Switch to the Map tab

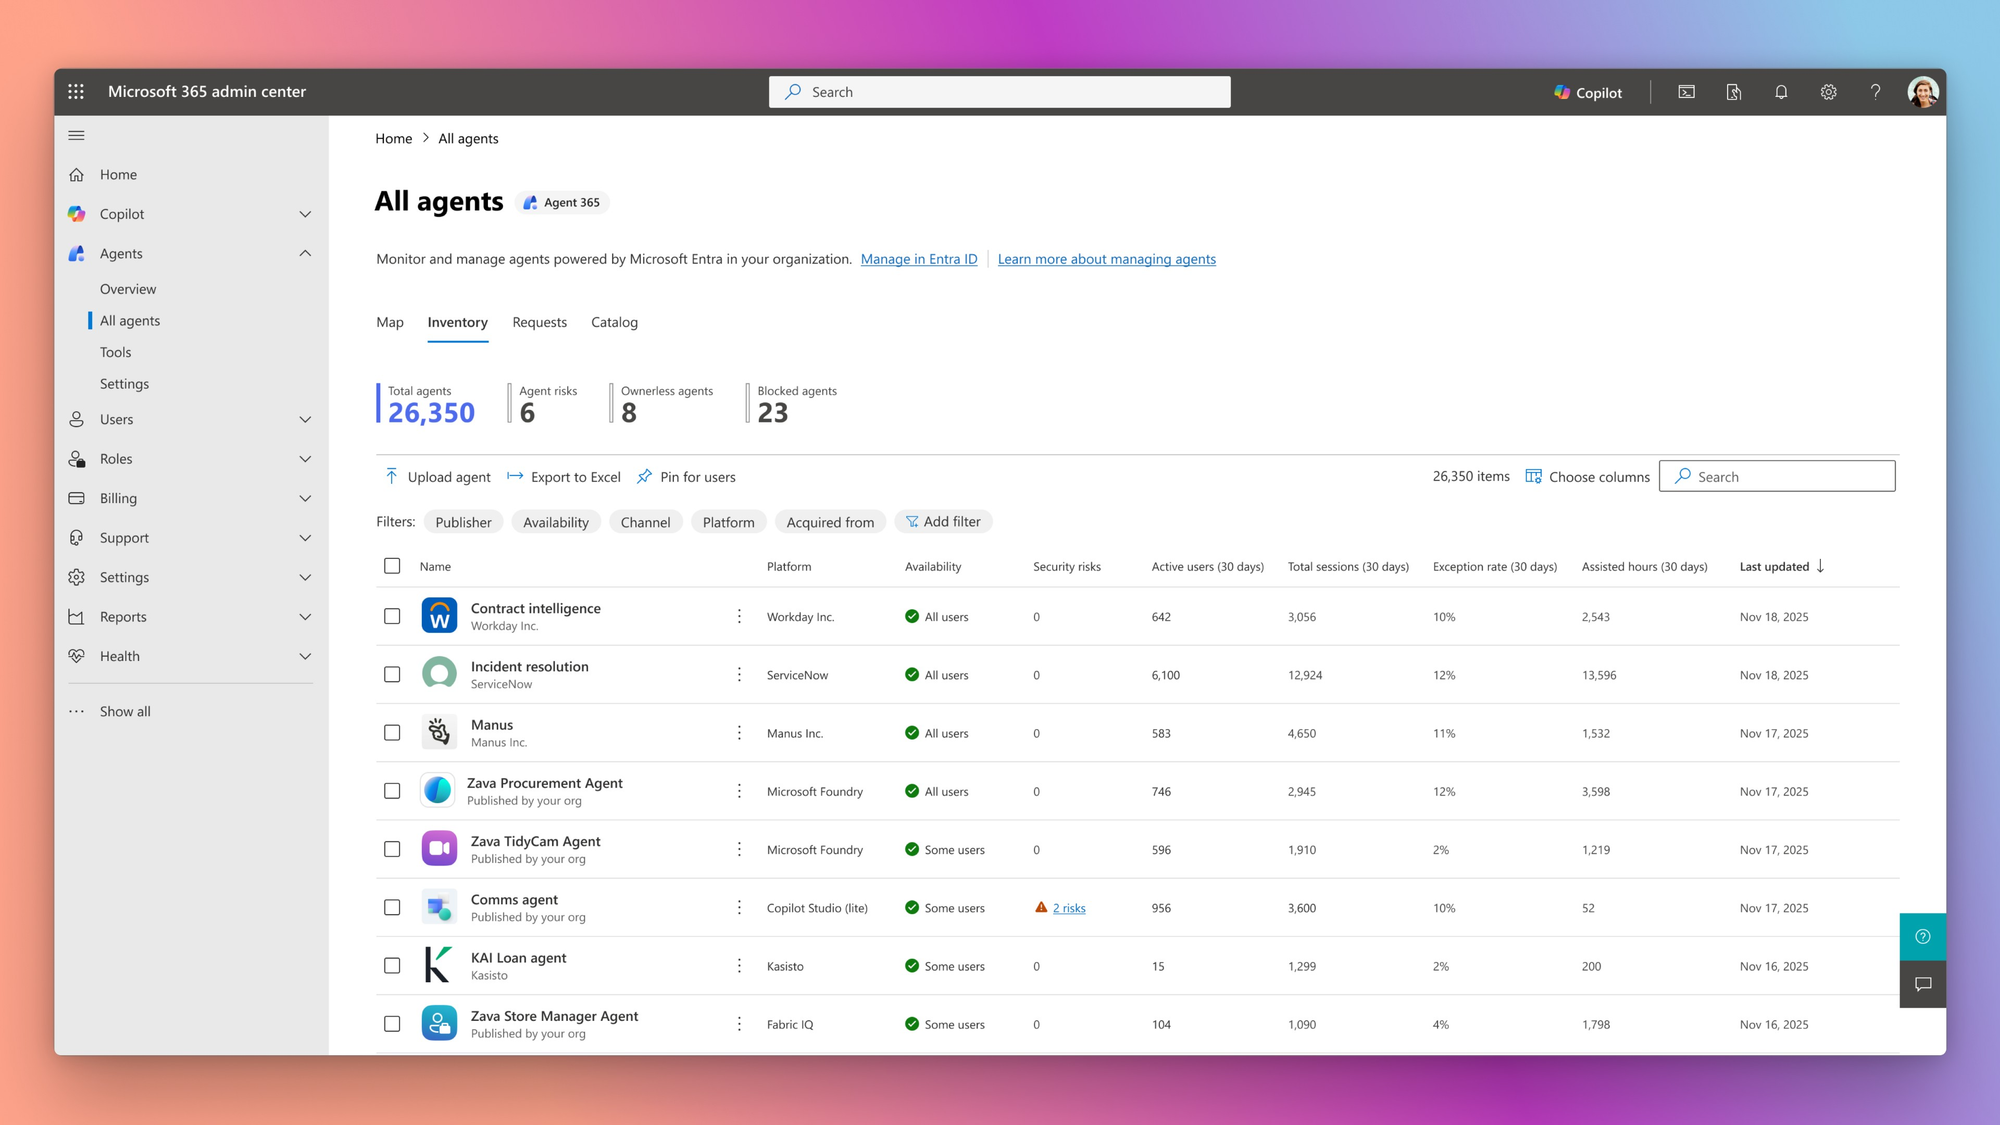click(389, 322)
